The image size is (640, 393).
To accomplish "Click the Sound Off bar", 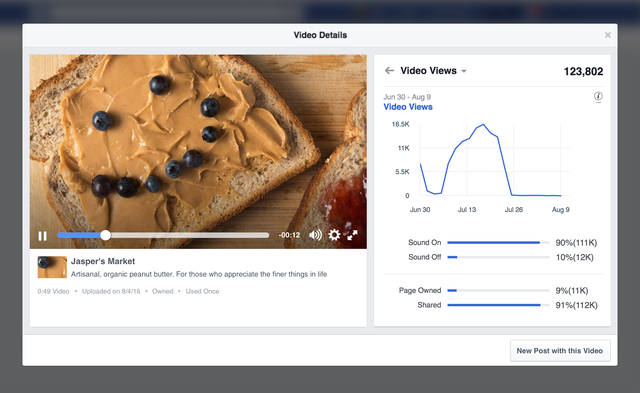I will (498, 257).
